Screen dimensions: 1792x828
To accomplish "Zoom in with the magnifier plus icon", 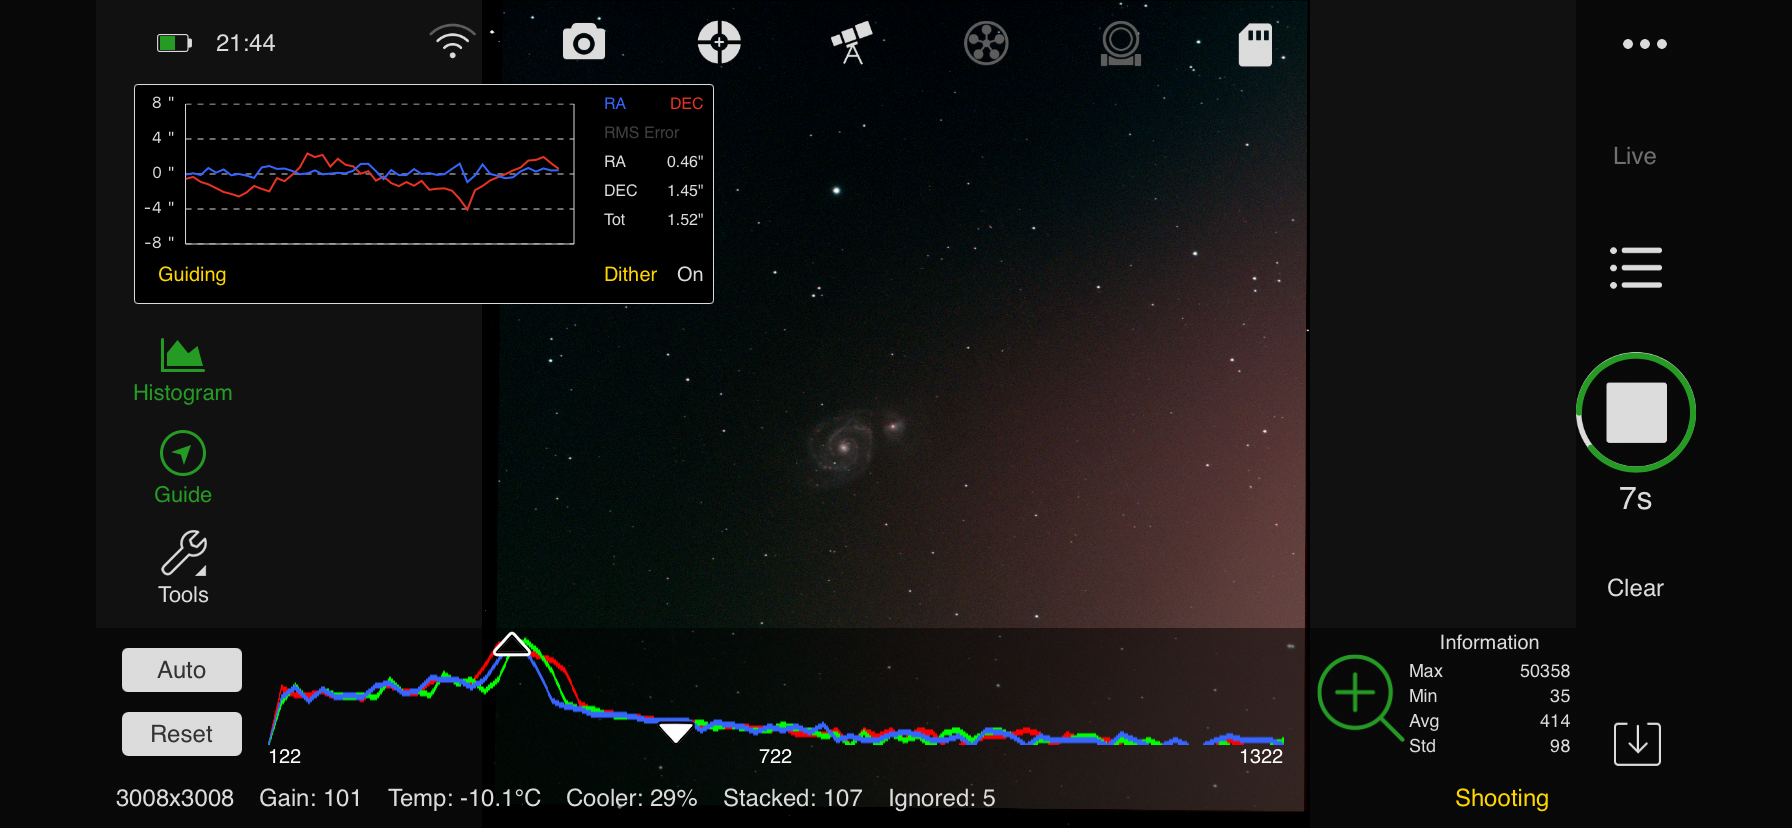I will (1358, 696).
